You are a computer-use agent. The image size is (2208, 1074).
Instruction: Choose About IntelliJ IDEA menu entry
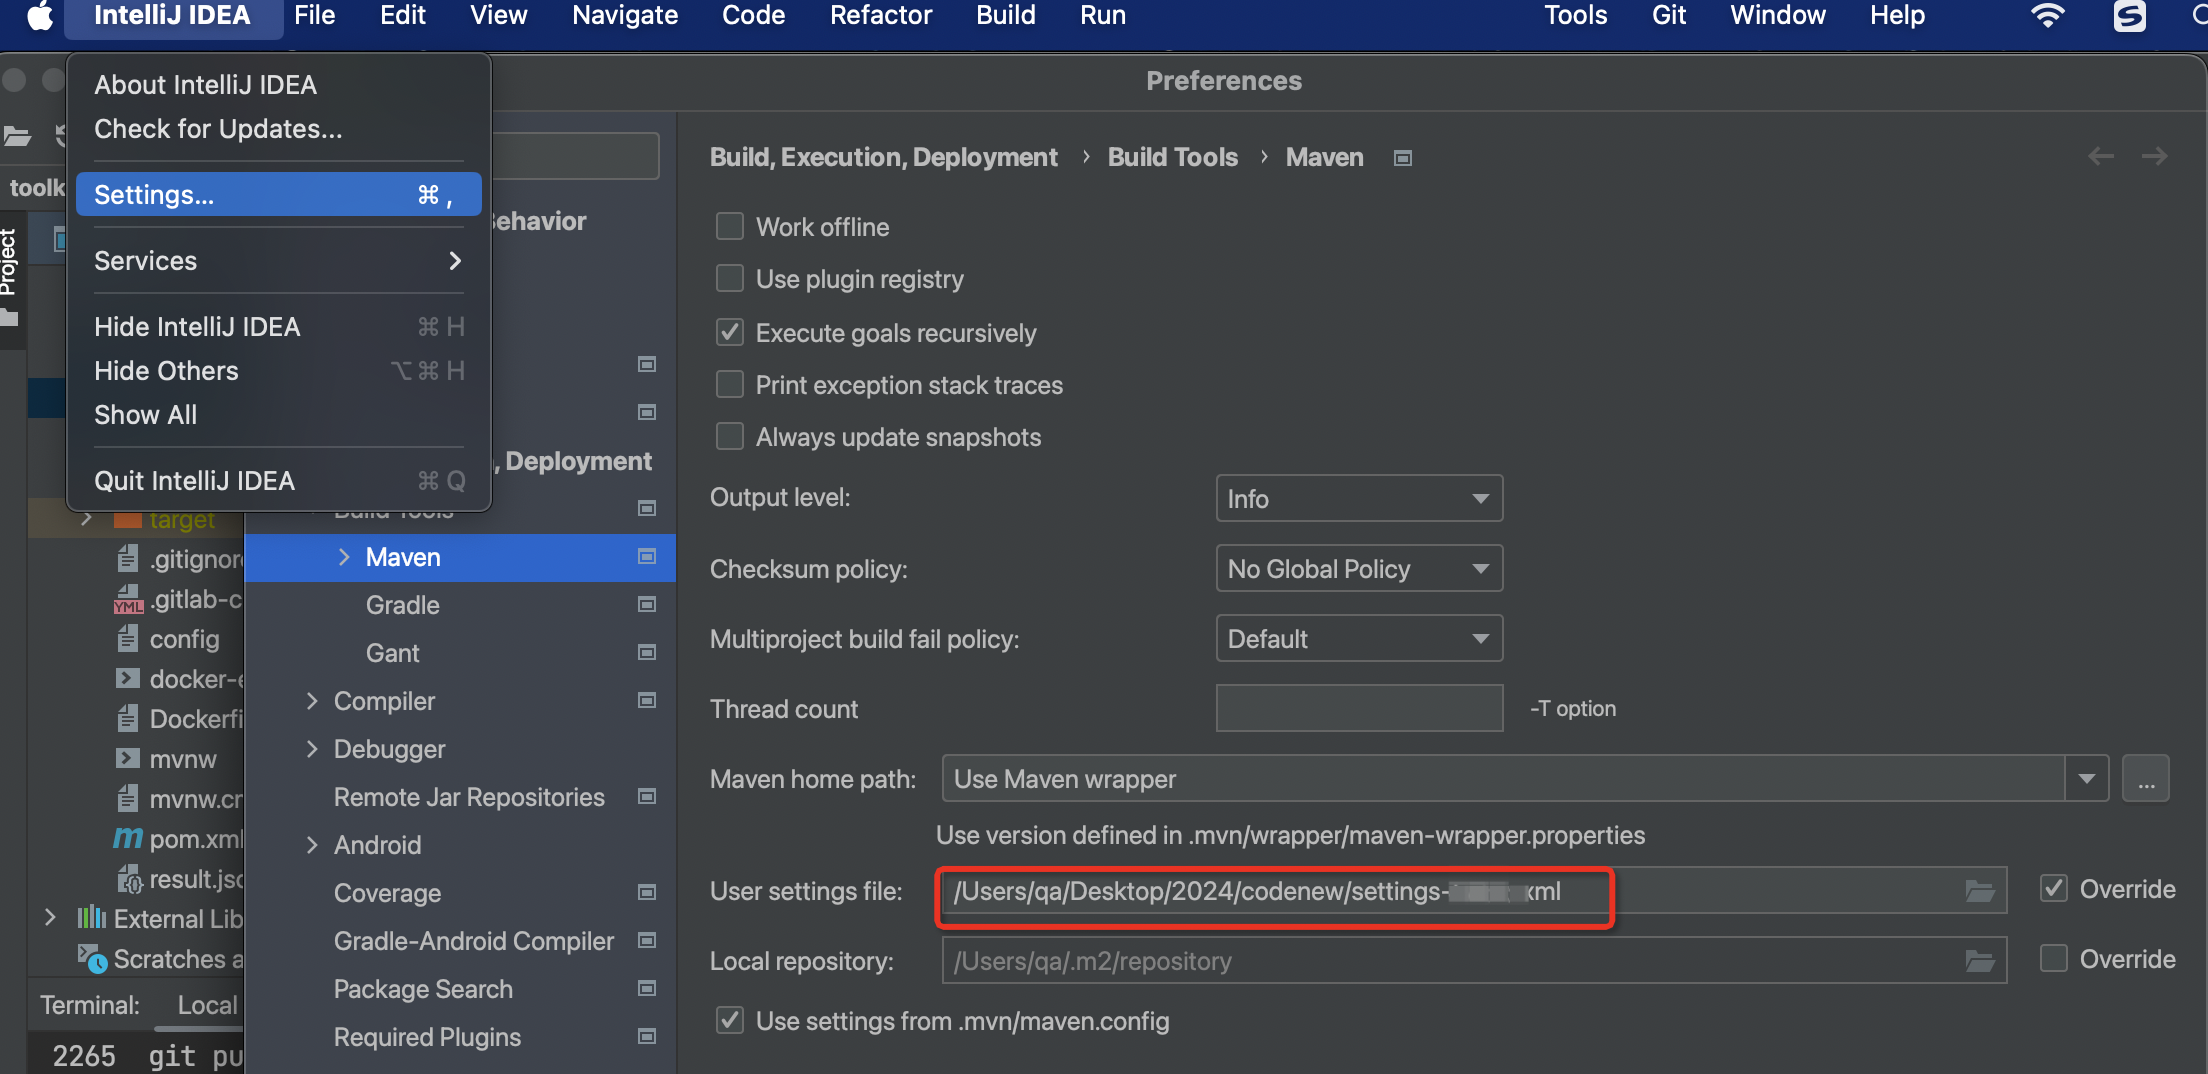(279, 85)
